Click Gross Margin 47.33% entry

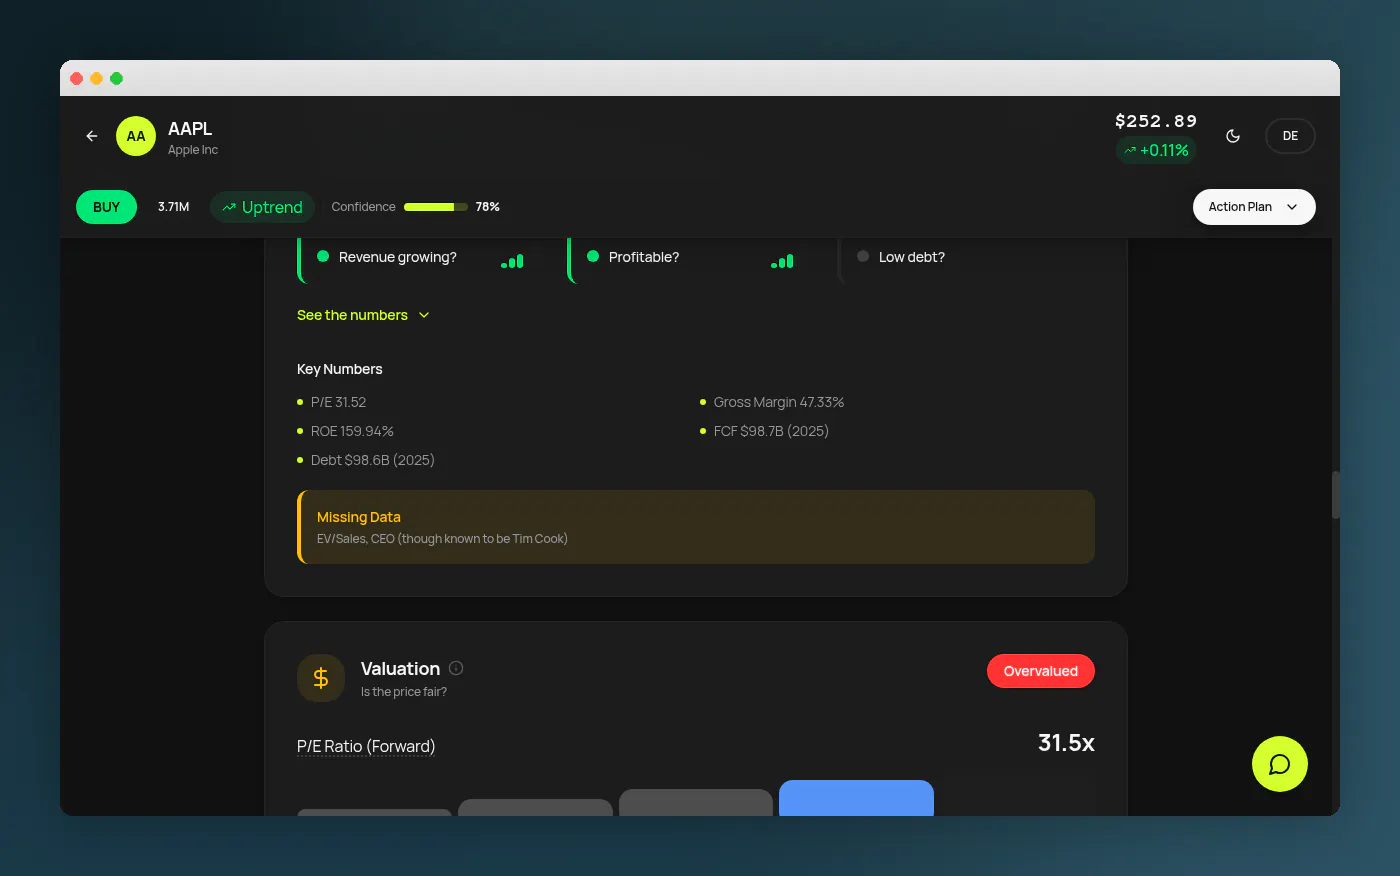click(779, 402)
